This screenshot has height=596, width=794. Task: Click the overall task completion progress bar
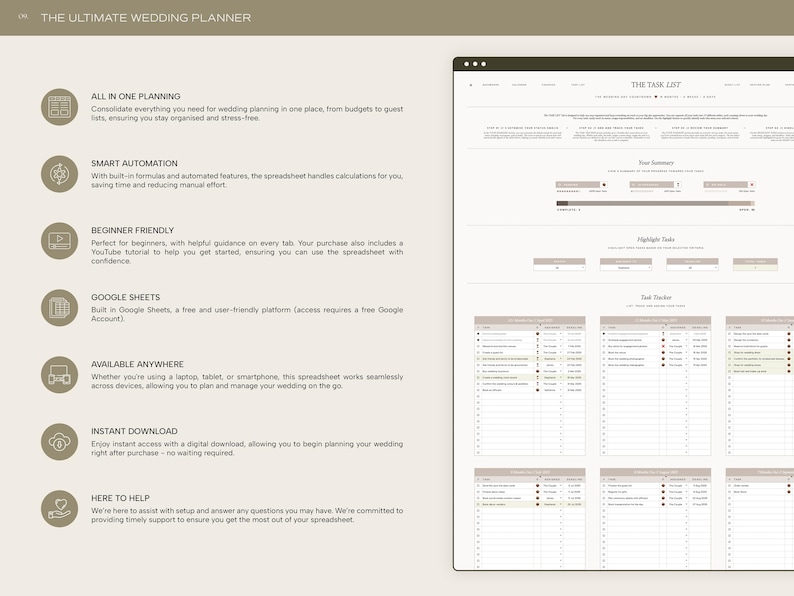tap(655, 203)
